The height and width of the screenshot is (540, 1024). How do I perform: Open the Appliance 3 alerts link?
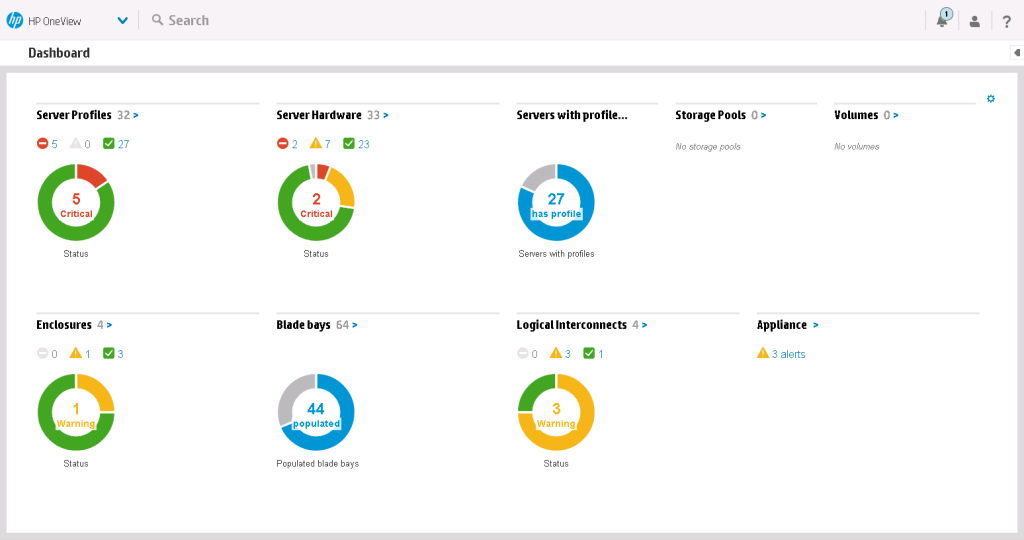point(788,354)
